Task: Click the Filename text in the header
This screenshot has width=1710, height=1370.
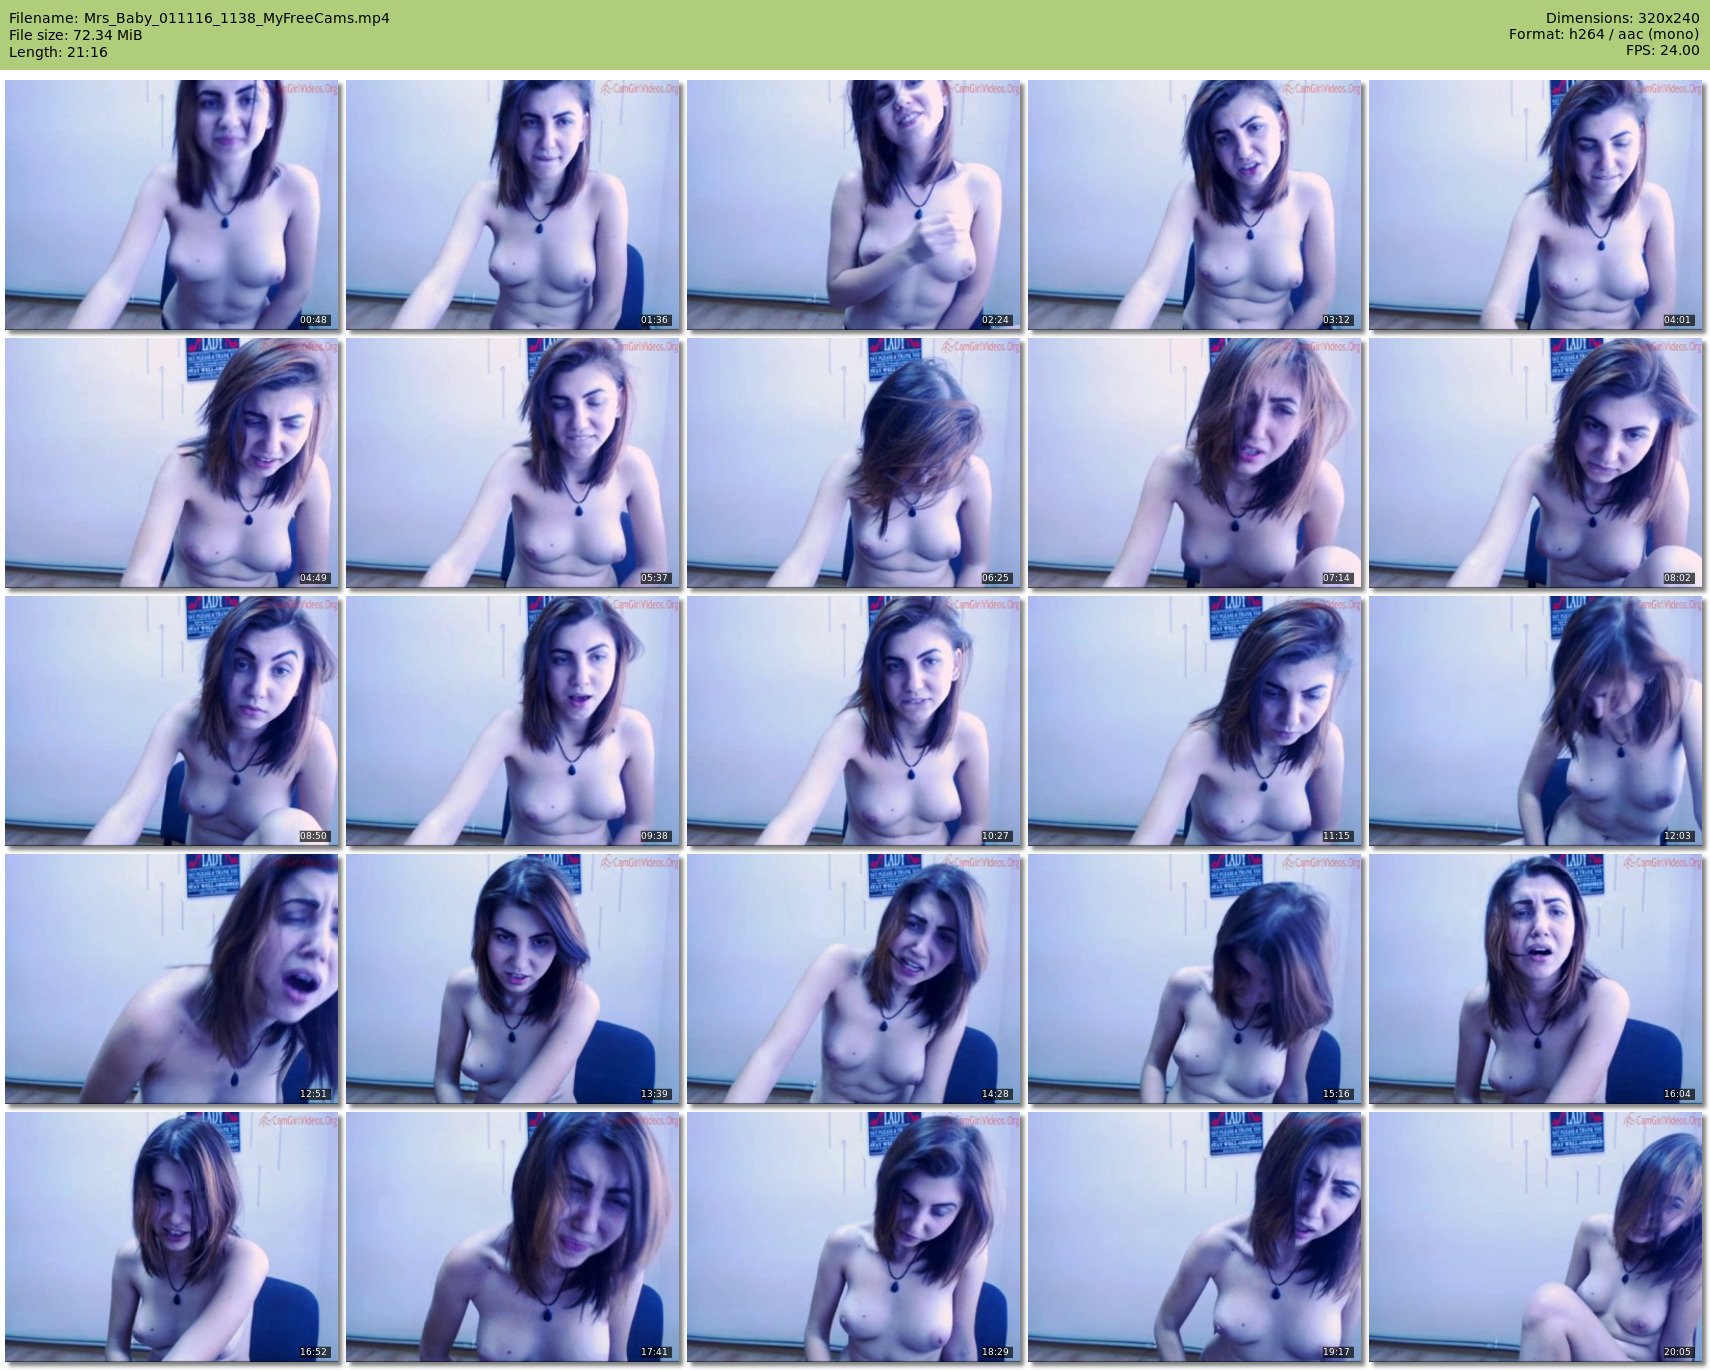Action: 199,18
